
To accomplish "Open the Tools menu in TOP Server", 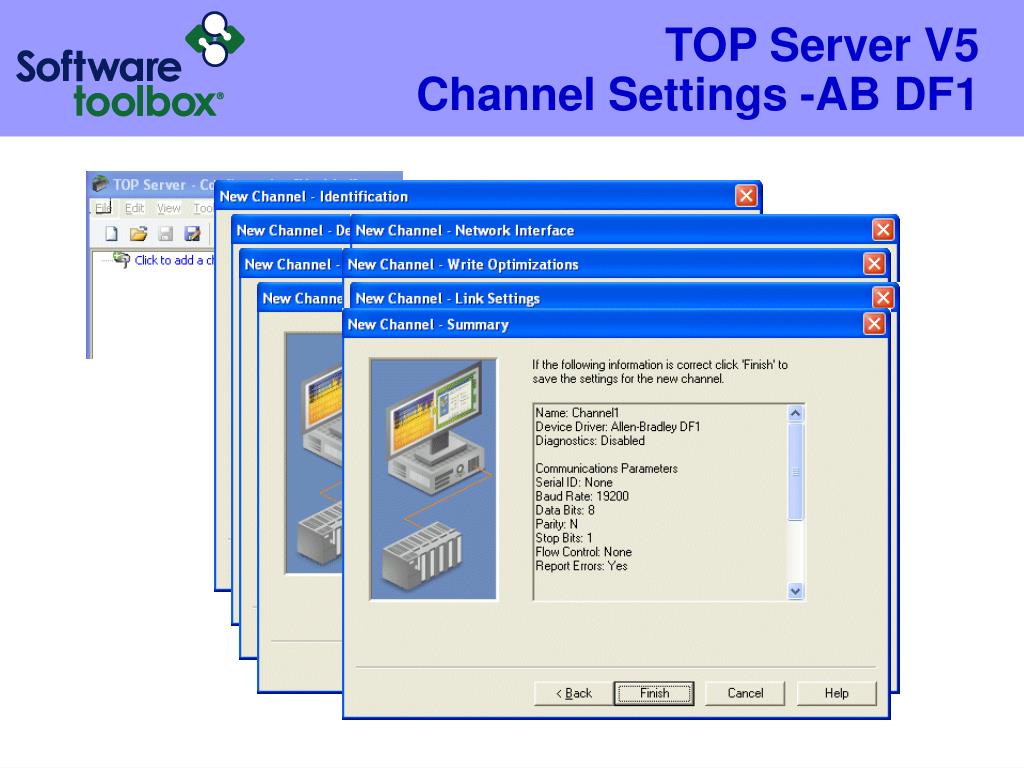I will pos(203,208).
